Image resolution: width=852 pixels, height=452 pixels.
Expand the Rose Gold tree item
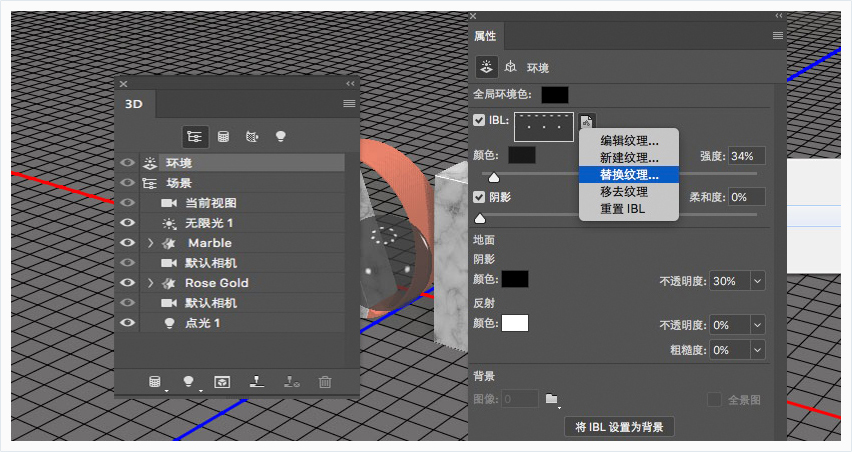click(x=151, y=283)
